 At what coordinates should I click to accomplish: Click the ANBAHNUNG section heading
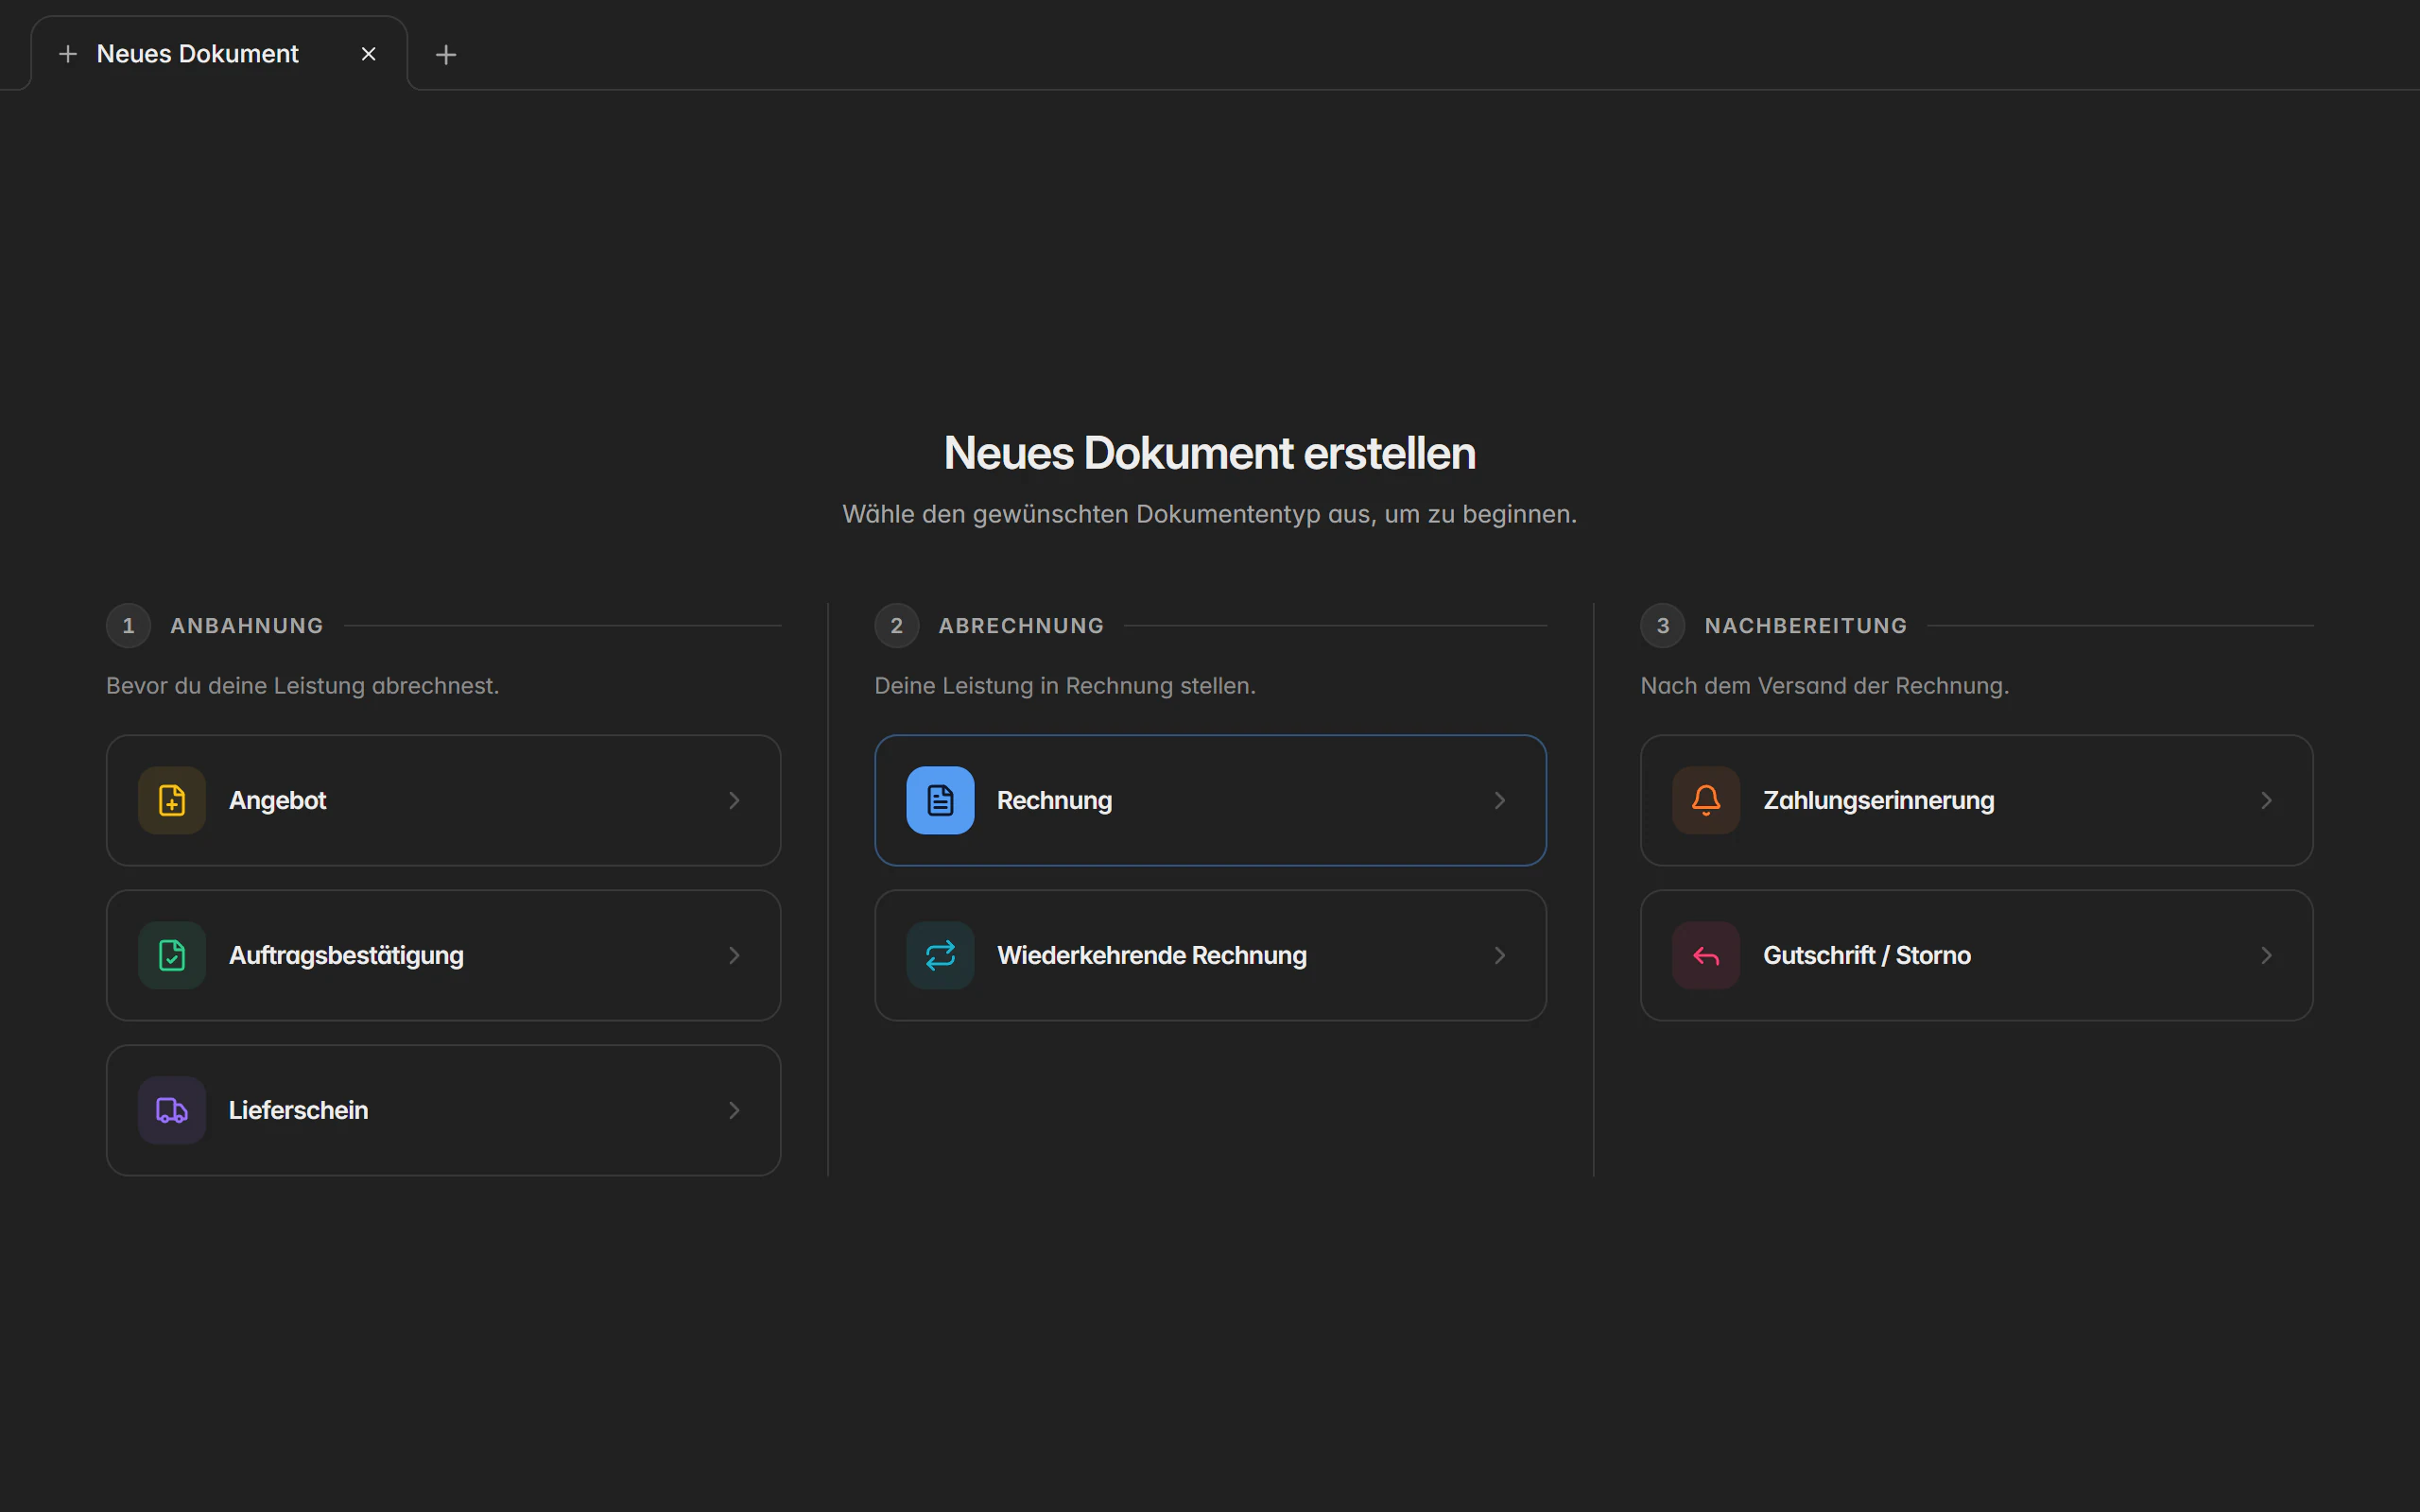click(x=247, y=626)
